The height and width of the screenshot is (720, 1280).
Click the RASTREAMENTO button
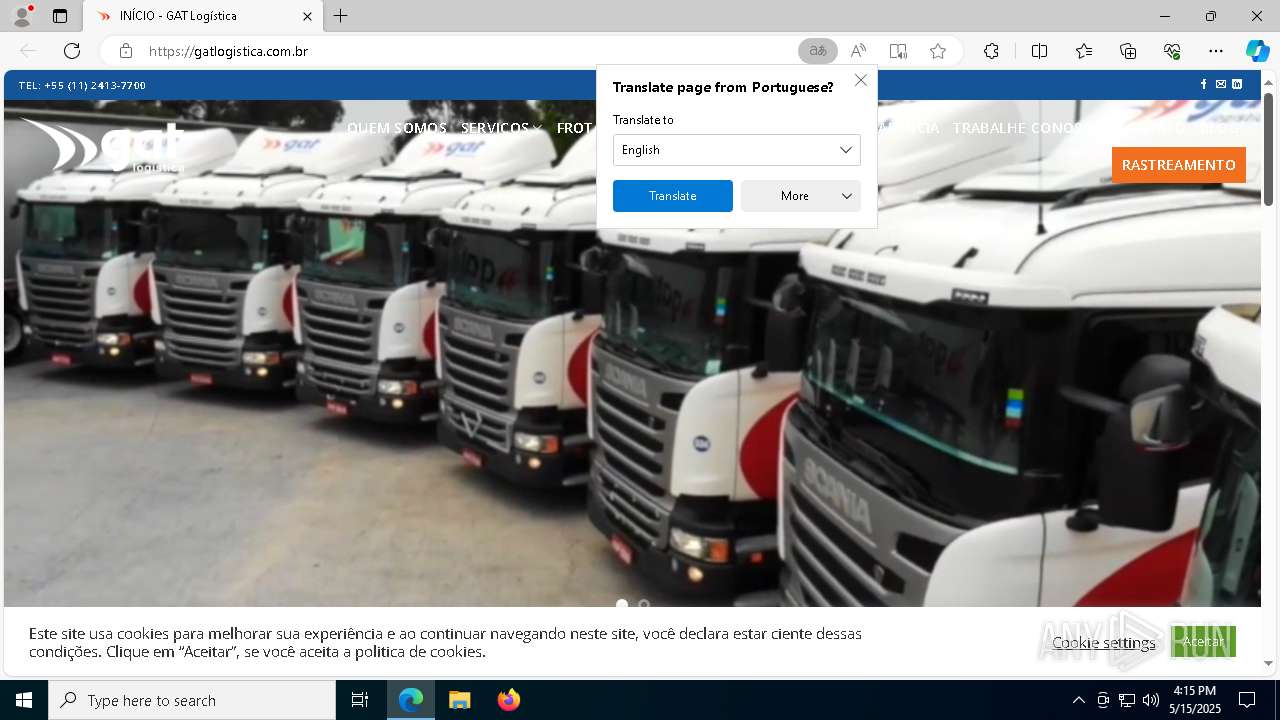[x=1179, y=165]
